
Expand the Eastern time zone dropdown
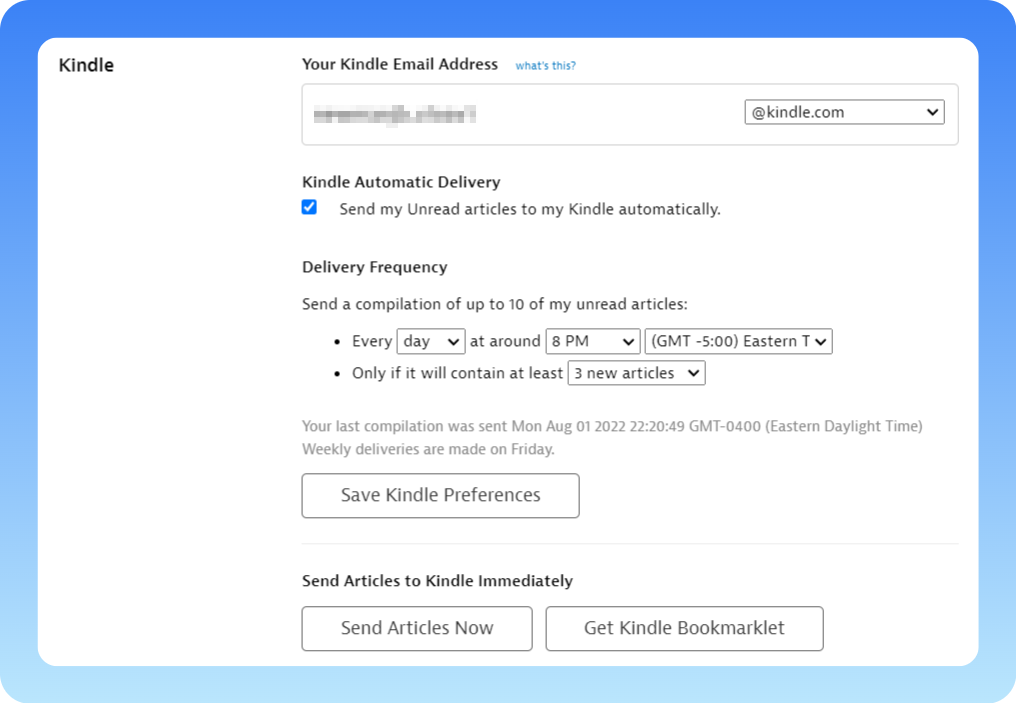point(738,342)
